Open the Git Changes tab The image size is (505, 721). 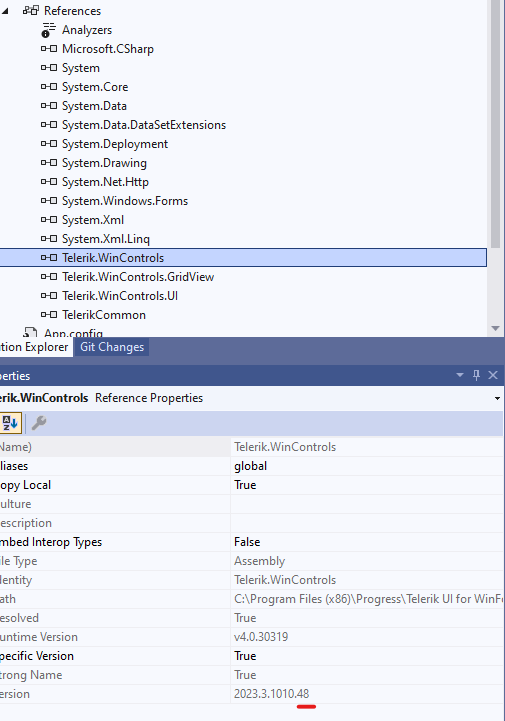(x=112, y=347)
